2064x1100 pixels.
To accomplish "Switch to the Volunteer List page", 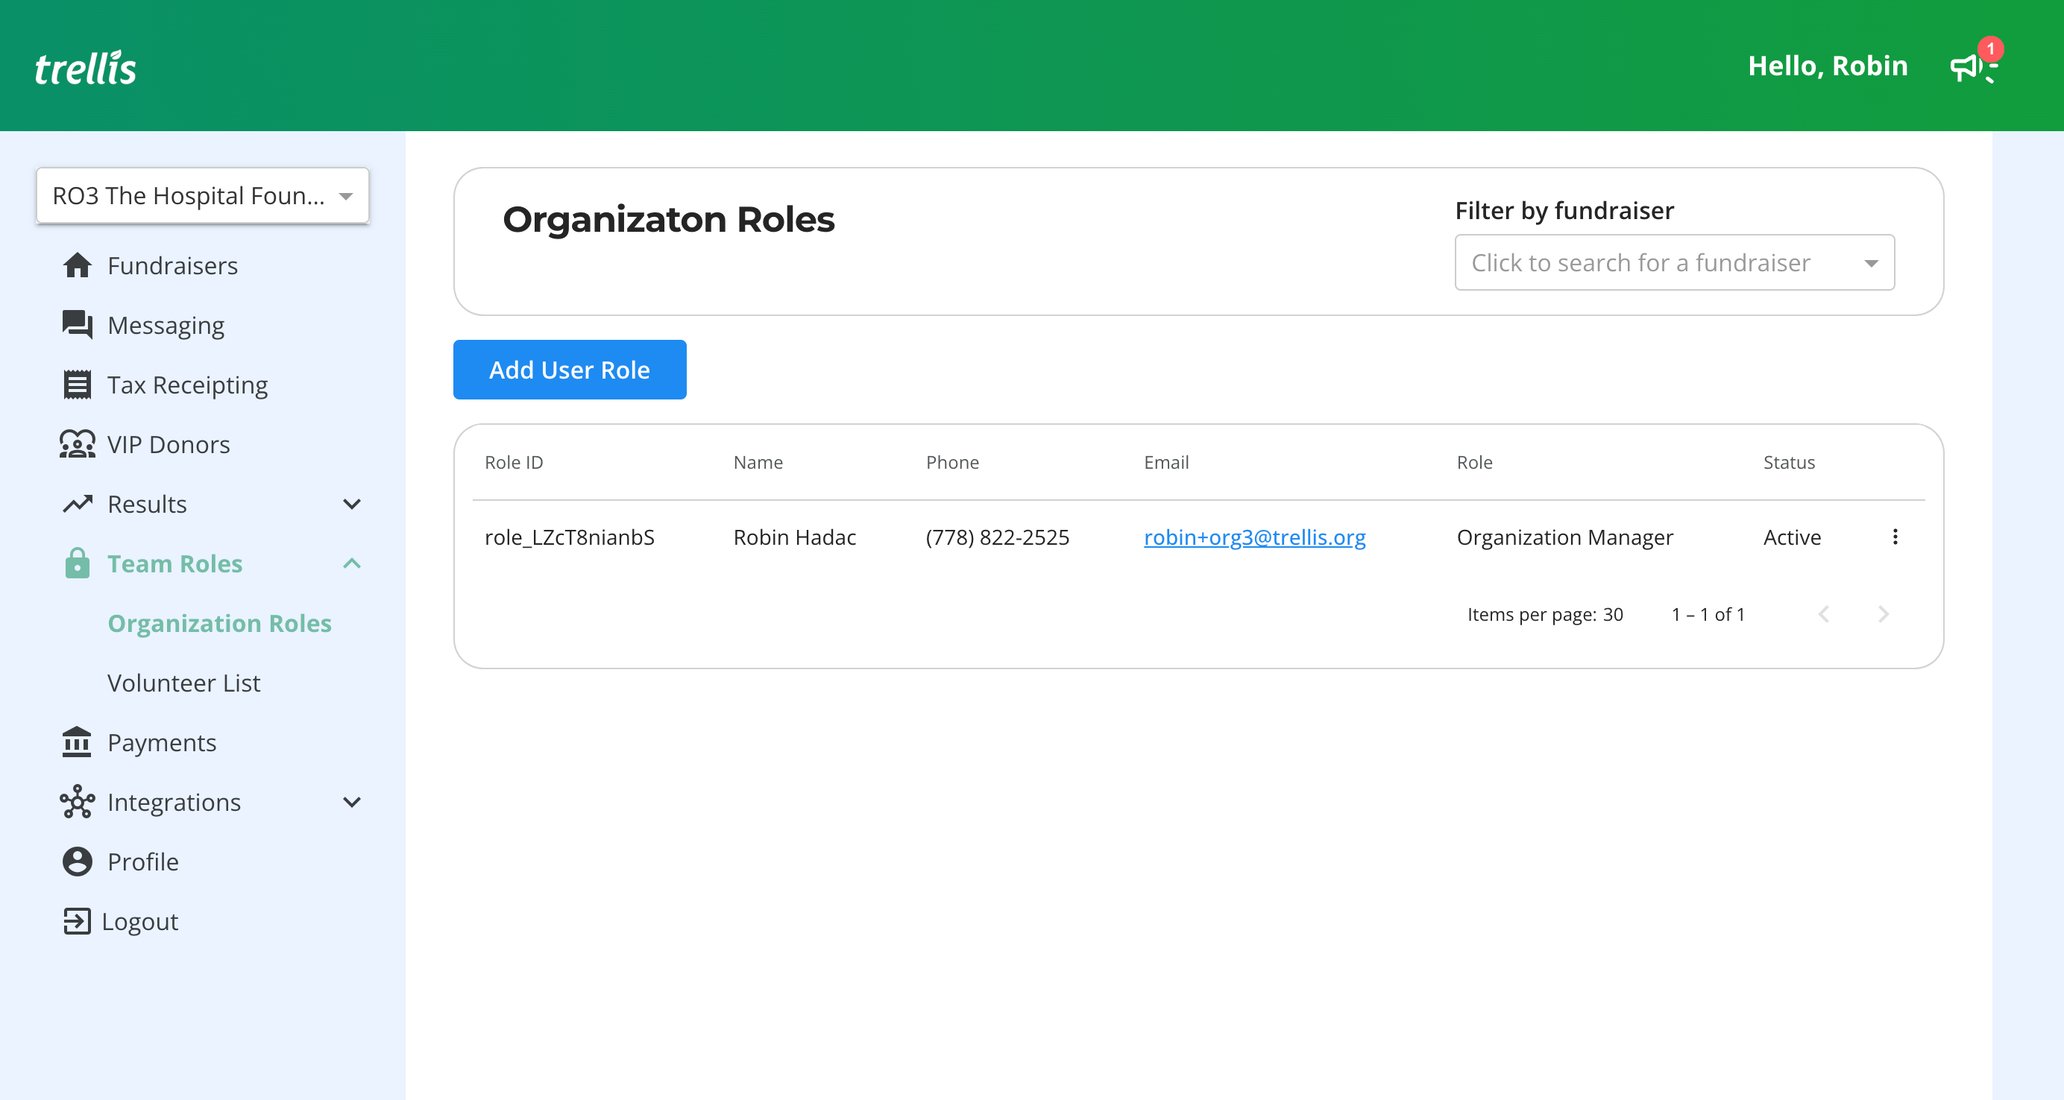I will (184, 682).
